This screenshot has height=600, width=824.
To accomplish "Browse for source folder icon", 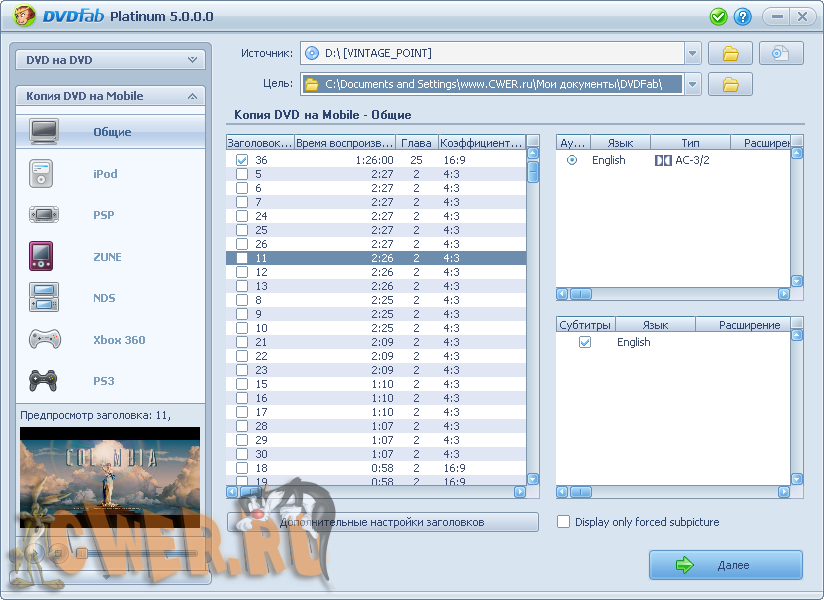I will (730, 53).
